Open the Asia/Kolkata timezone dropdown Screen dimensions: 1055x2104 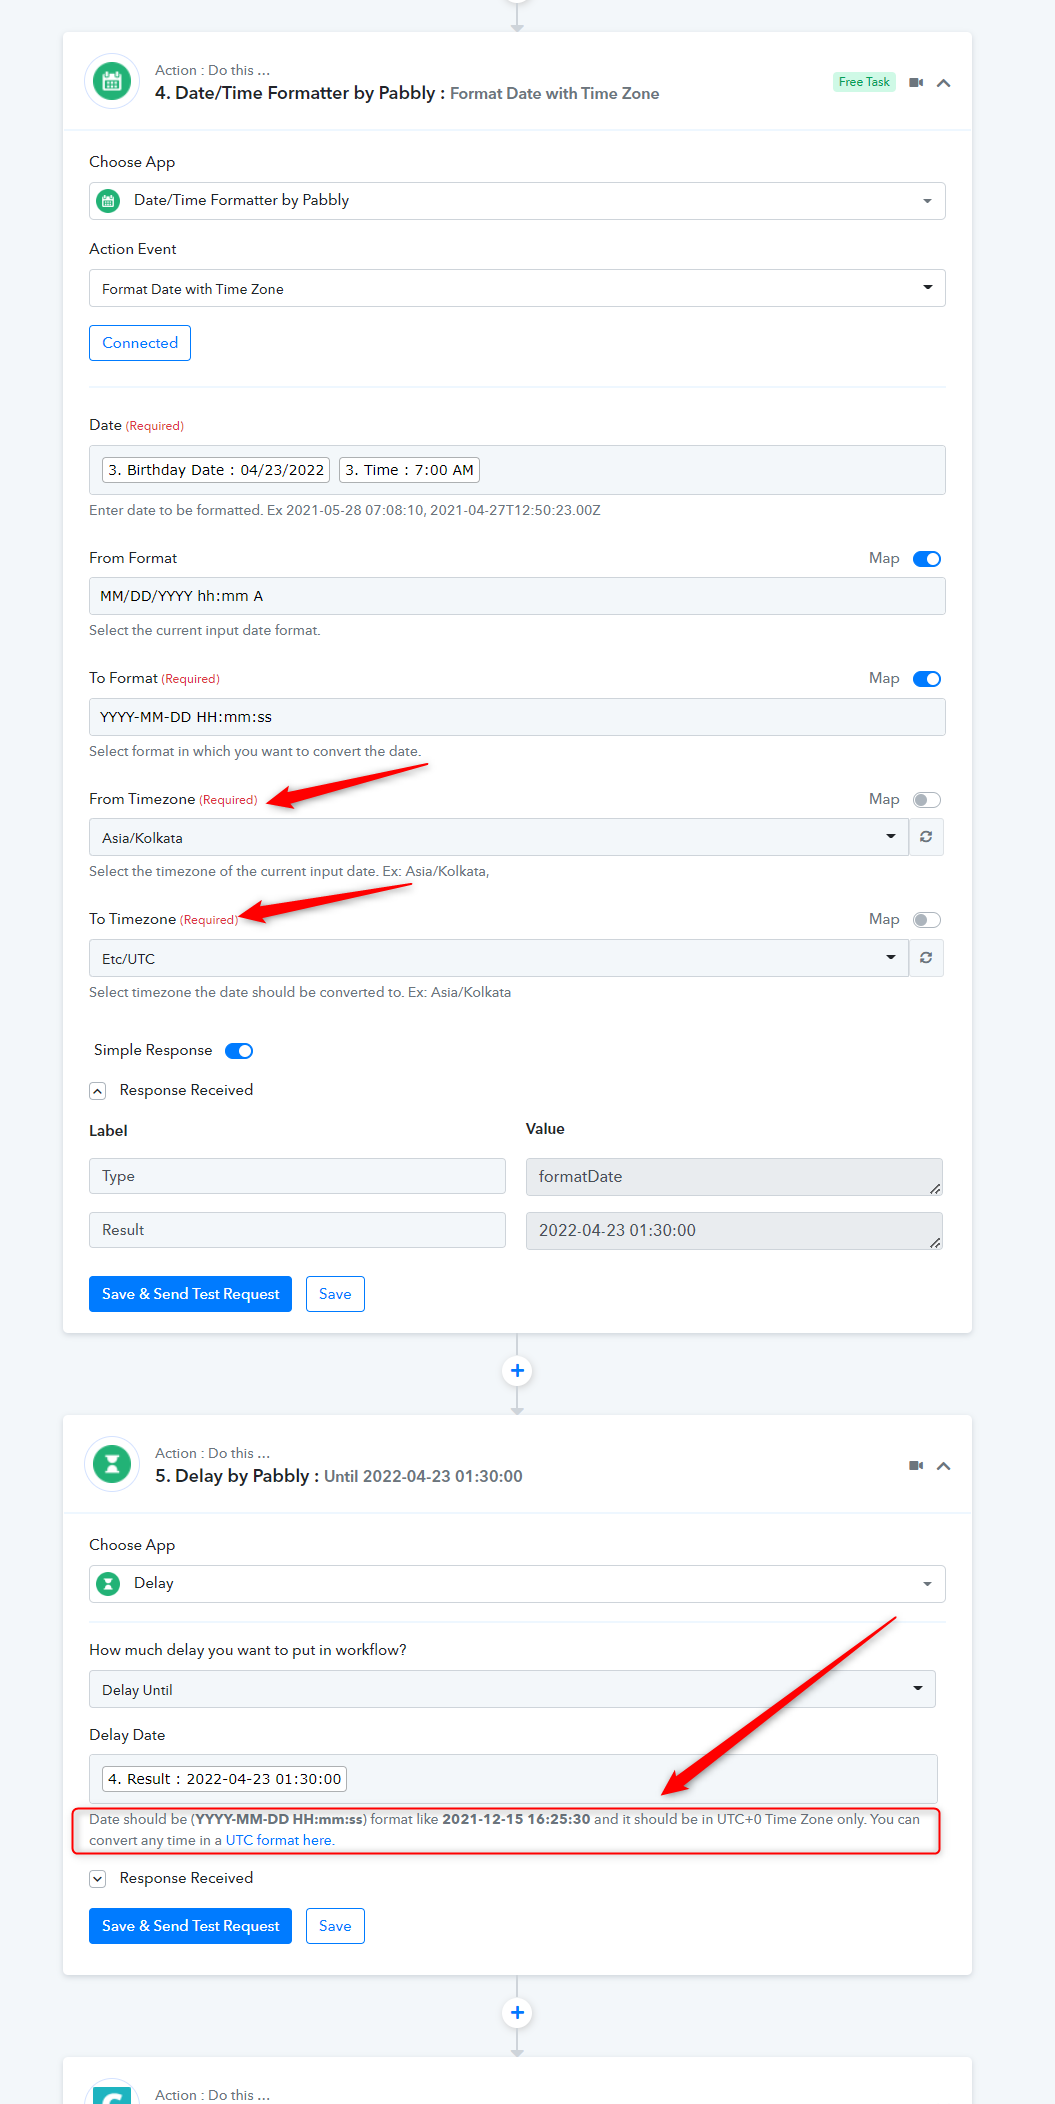[498, 838]
